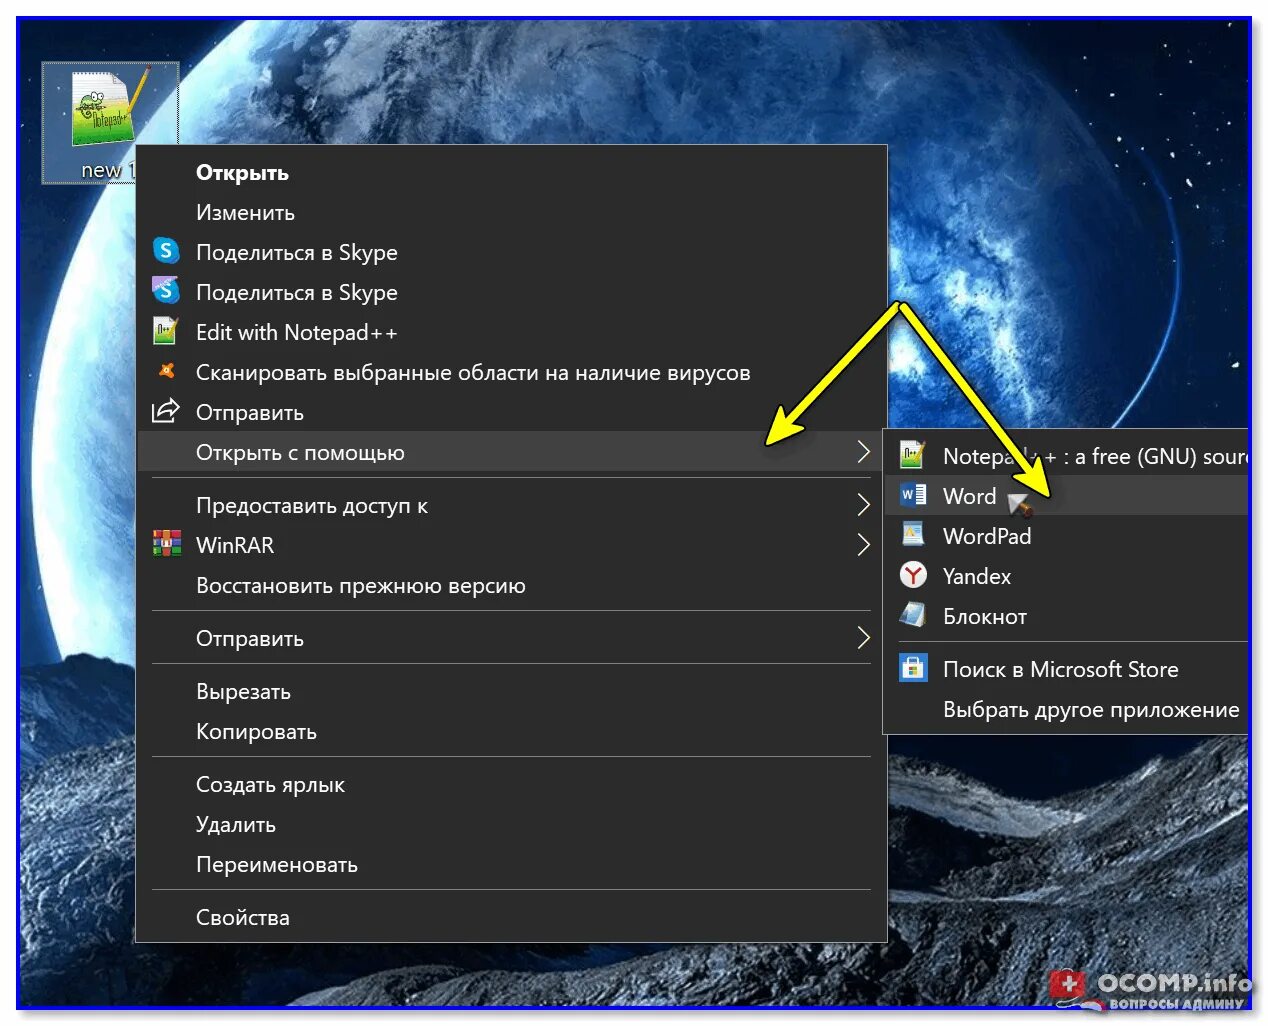Click the new 1 file name label
1268x1026 pixels.
[x=107, y=170]
